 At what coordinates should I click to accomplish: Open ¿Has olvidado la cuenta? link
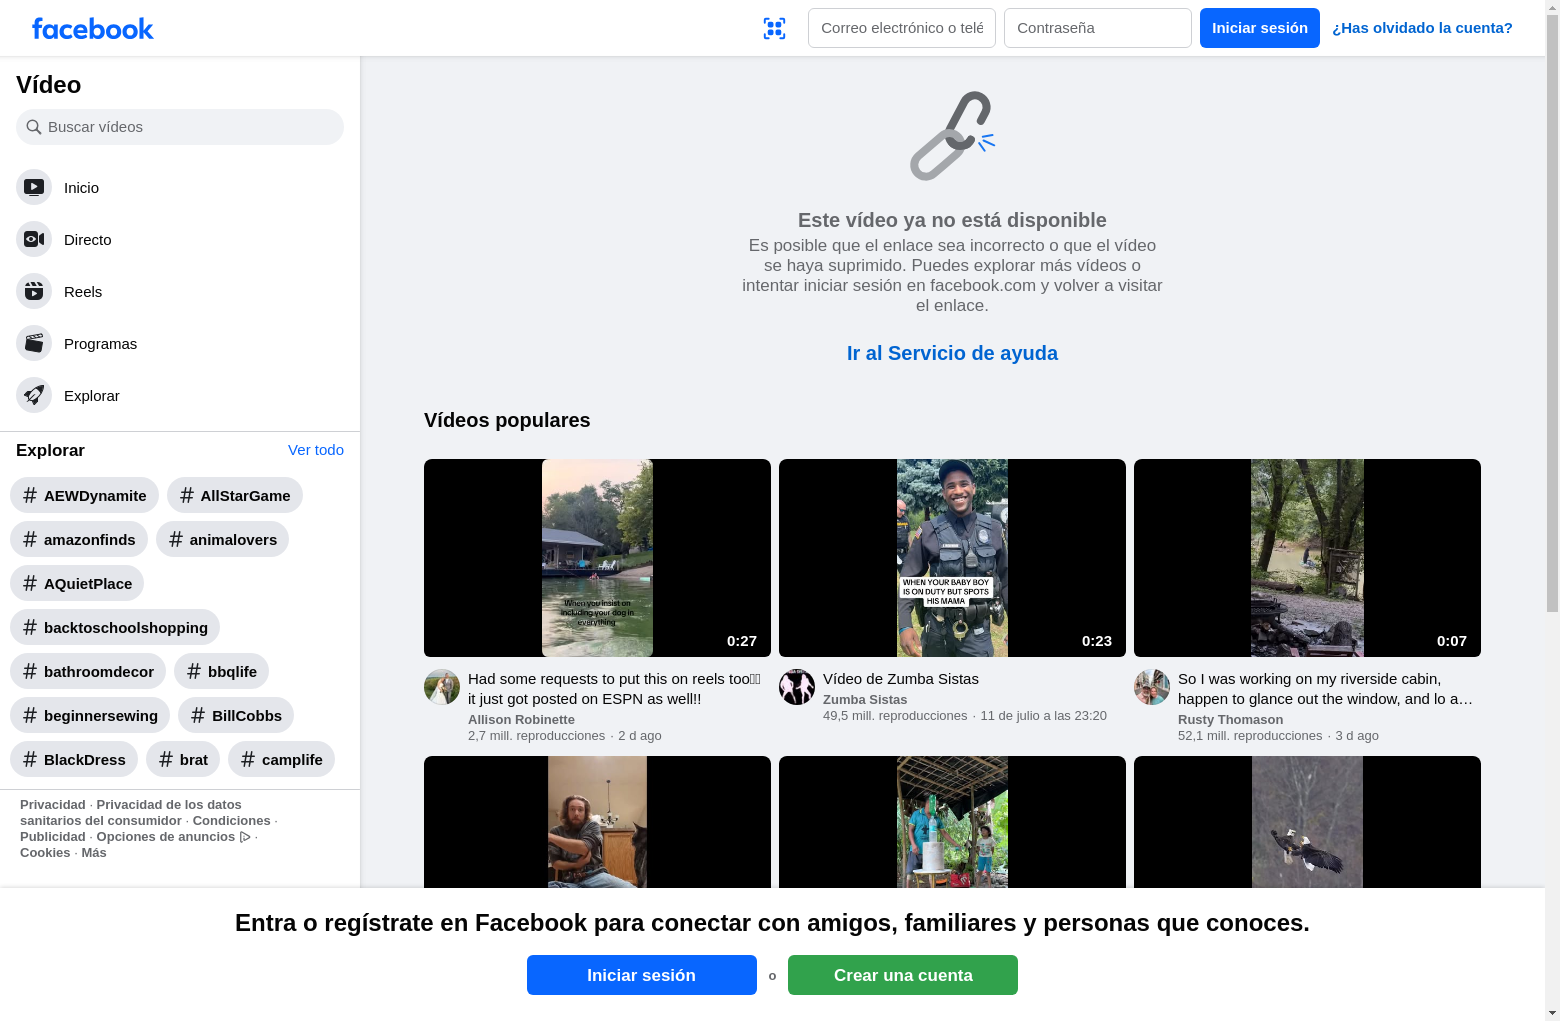pyautogui.click(x=1422, y=28)
